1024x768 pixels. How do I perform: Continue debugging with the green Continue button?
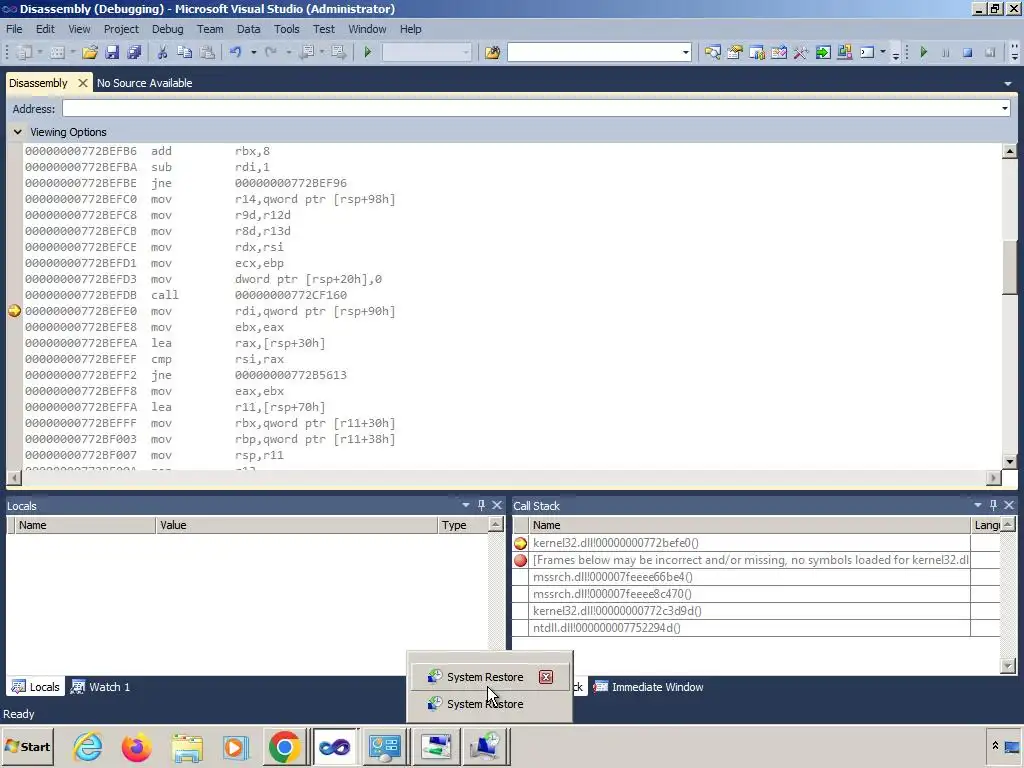click(x=923, y=52)
